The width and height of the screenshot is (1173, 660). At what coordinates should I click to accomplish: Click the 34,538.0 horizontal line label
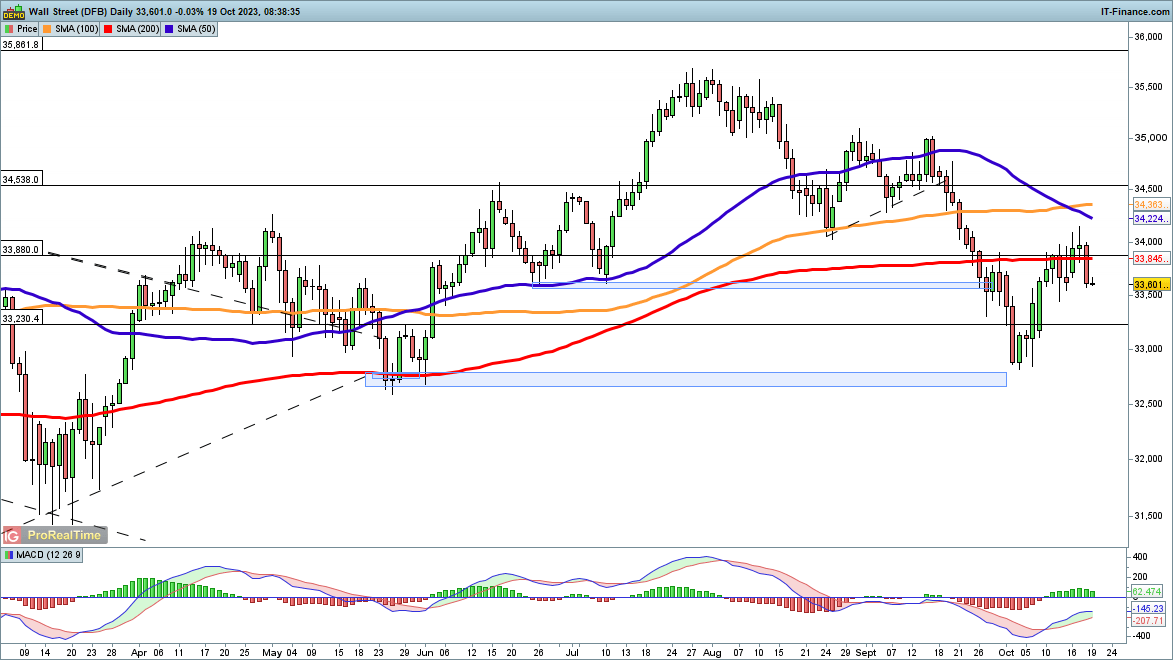[x=21, y=179]
